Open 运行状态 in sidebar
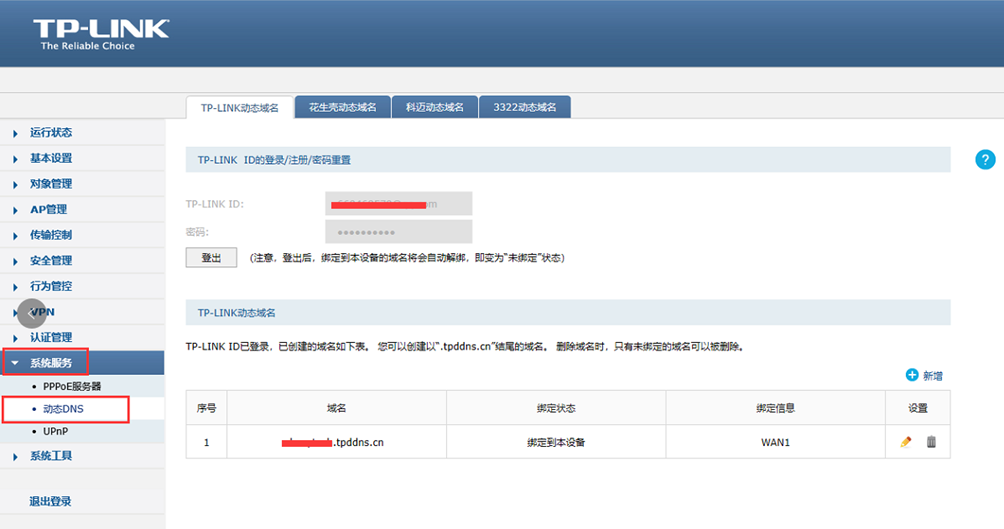The height and width of the screenshot is (529, 1004). pyautogui.click(x=51, y=133)
